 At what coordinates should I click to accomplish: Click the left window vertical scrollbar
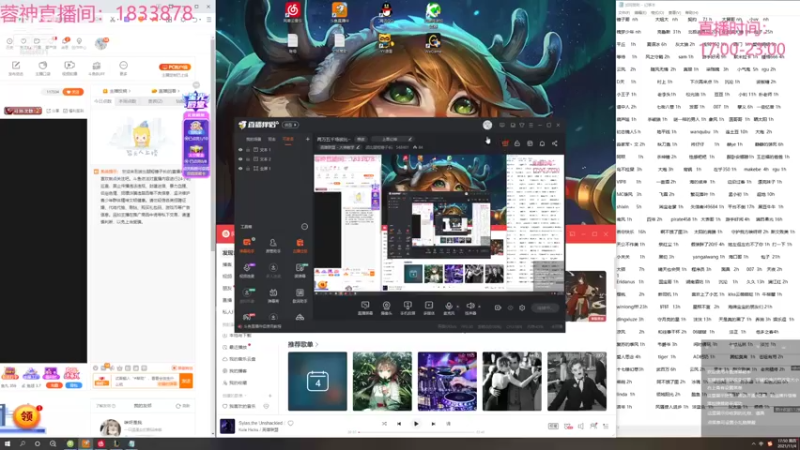coord(213,143)
